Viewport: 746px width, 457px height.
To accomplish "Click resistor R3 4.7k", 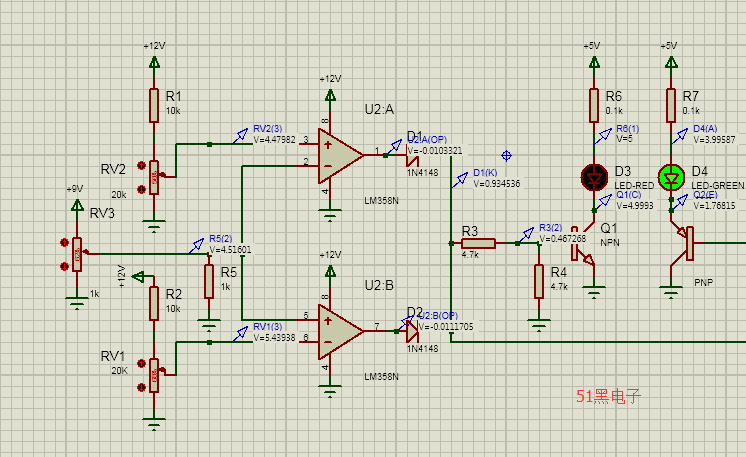I will 478,243.
